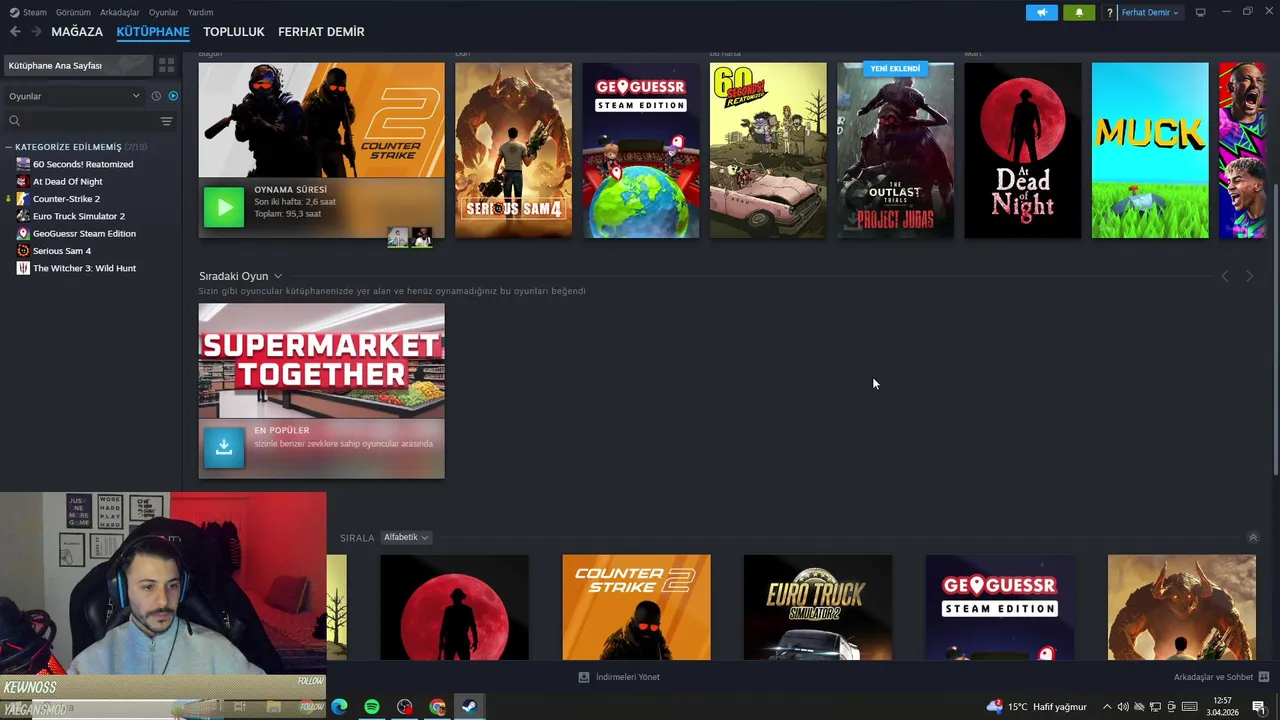Select the KÜTÜPHANE tab
This screenshot has height=720, width=1280.
click(x=153, y=32)
